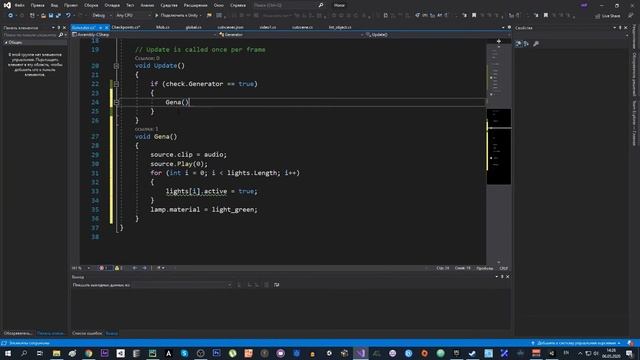This screenshot has height=360, width=640.
Task: Pin the active Generator.cs tab
Action: 100,27
